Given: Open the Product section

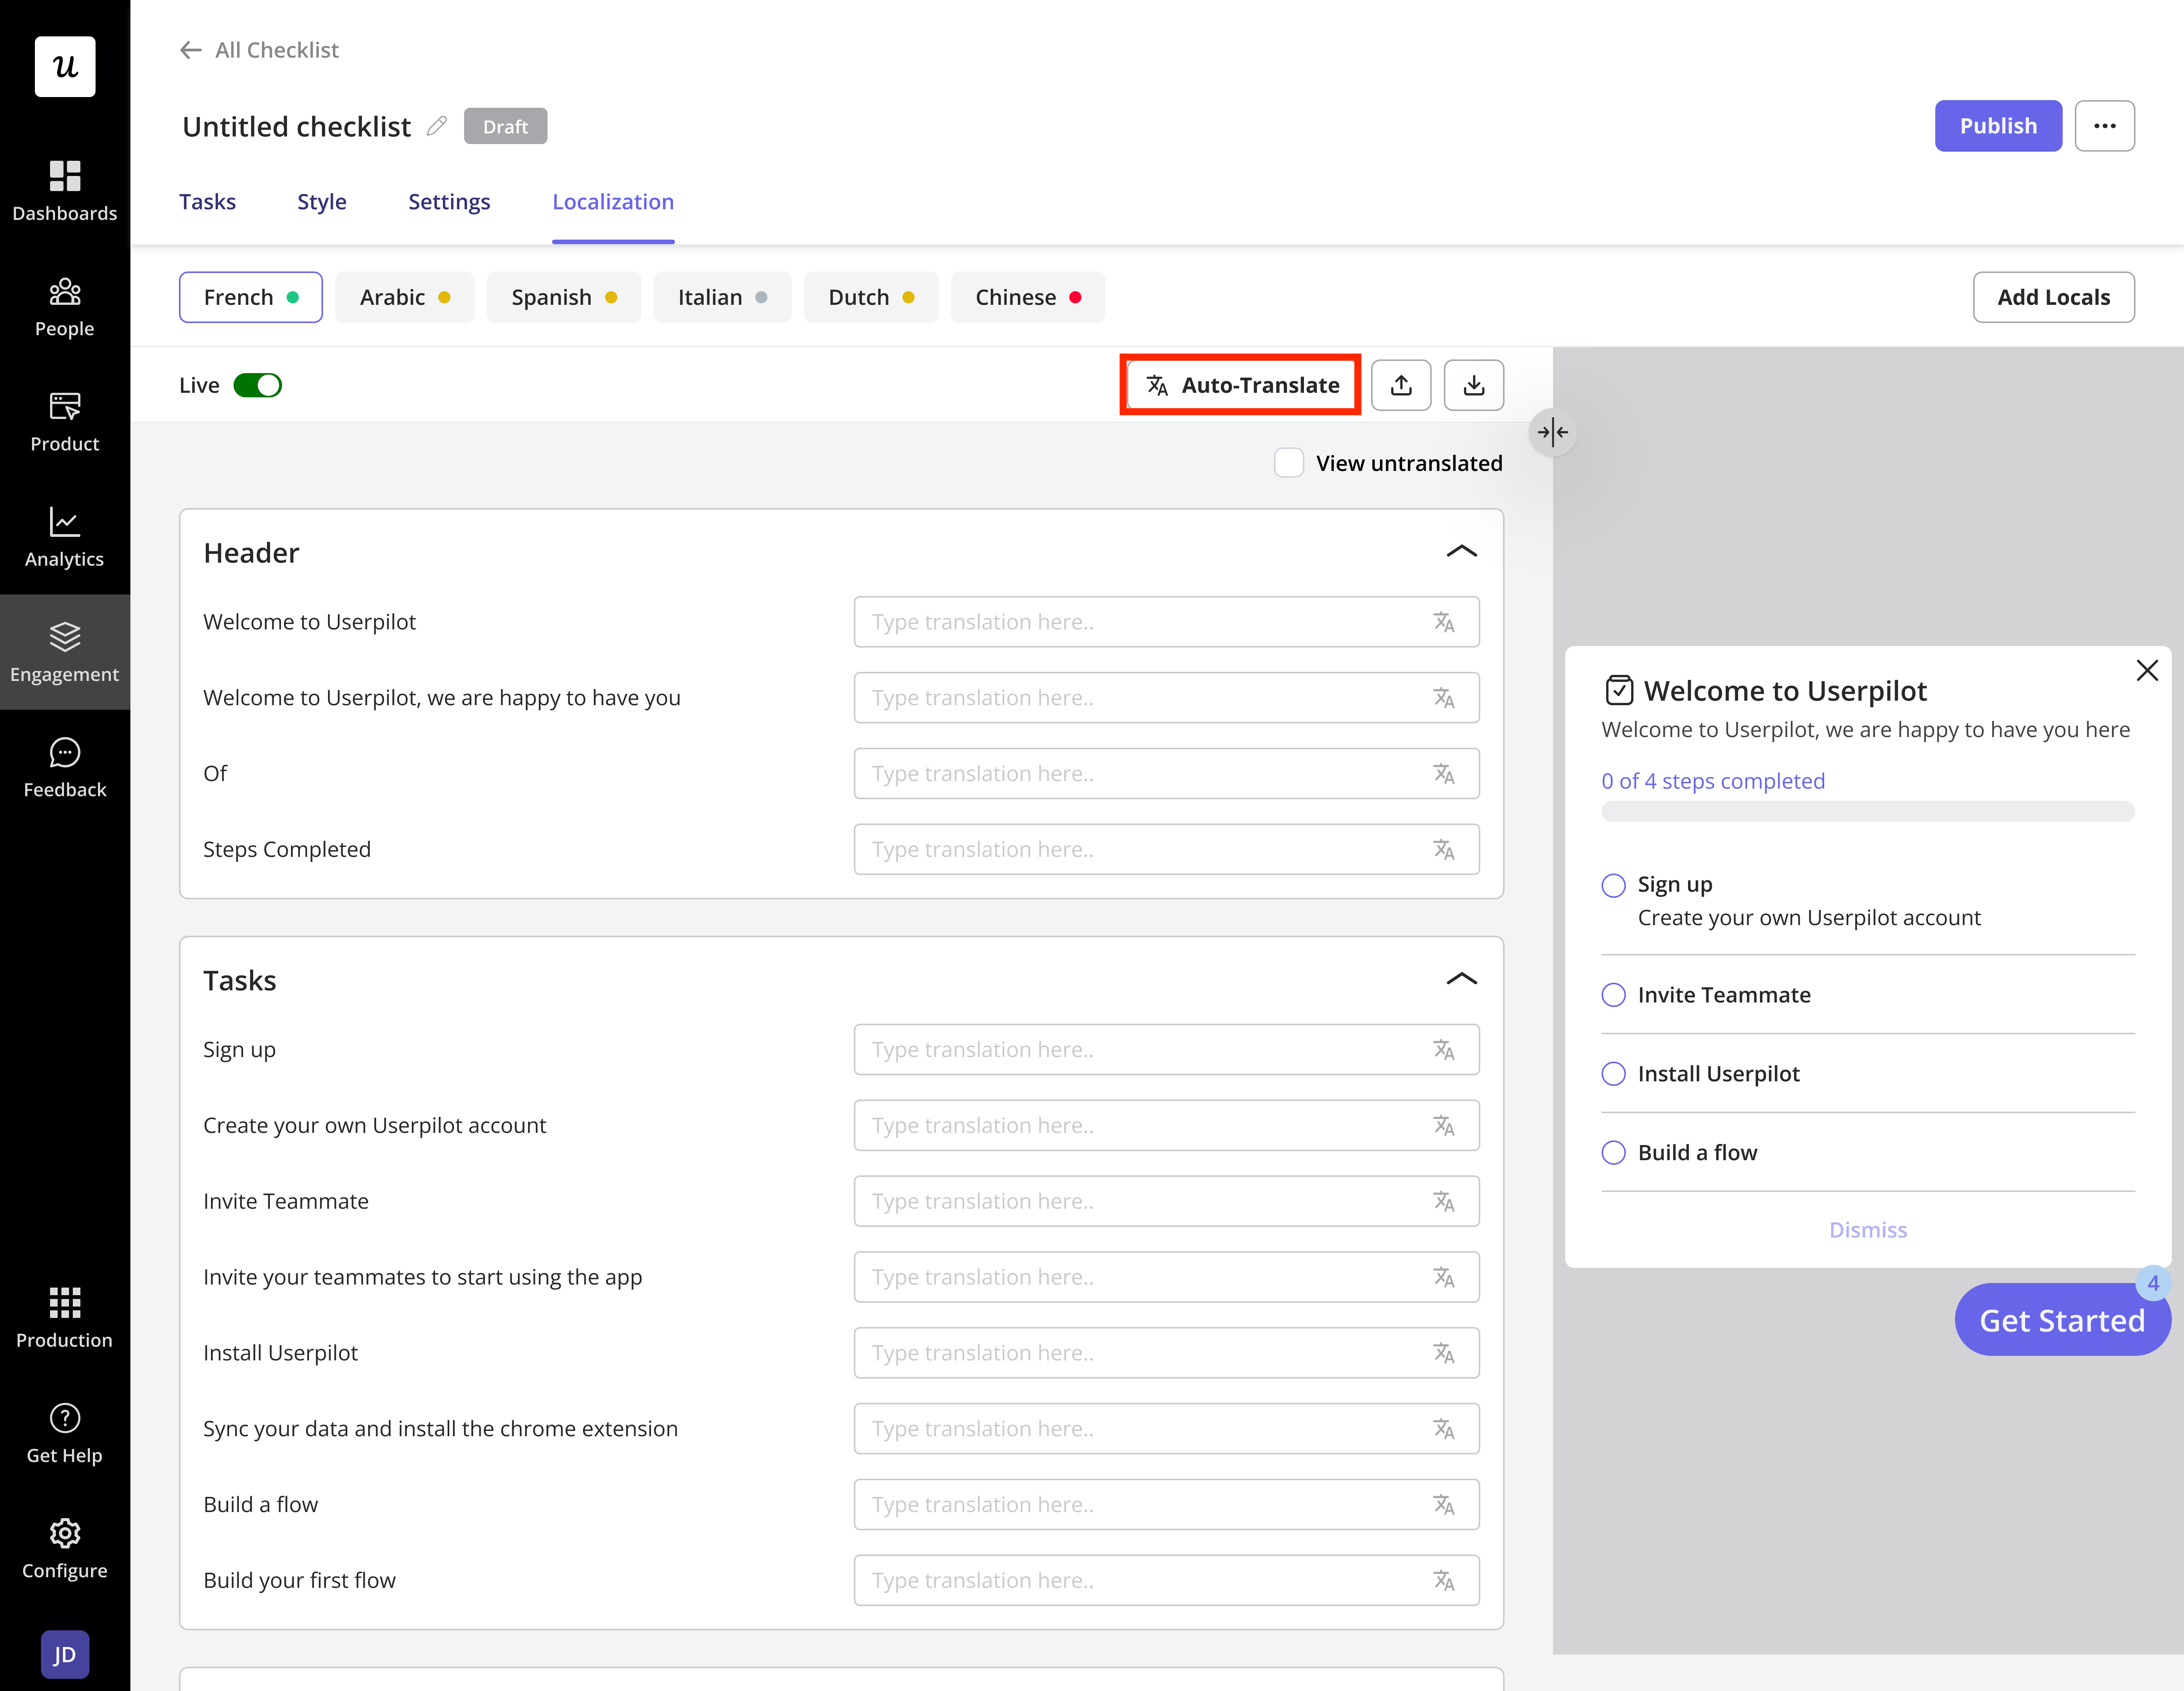Looking at the screenshot, I should coord(65,422).
